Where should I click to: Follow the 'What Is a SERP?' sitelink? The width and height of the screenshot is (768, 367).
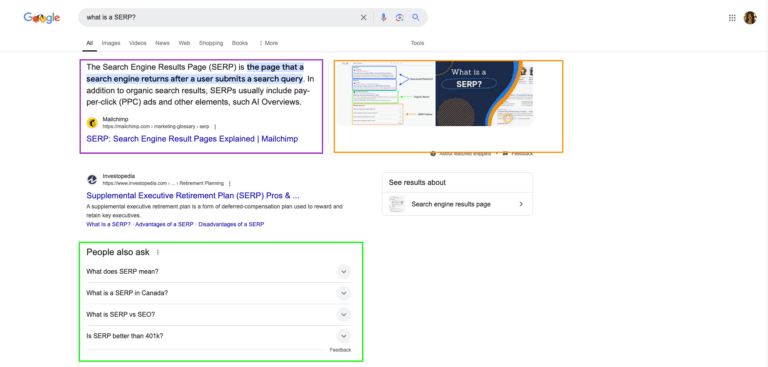(108, 224)
